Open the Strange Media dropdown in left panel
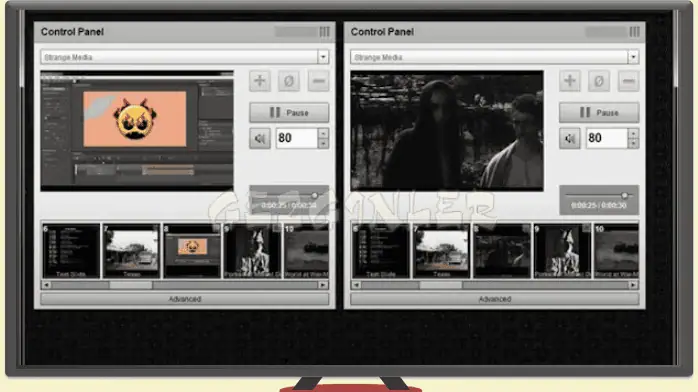The image size is (698, 392). click(323, 57)
